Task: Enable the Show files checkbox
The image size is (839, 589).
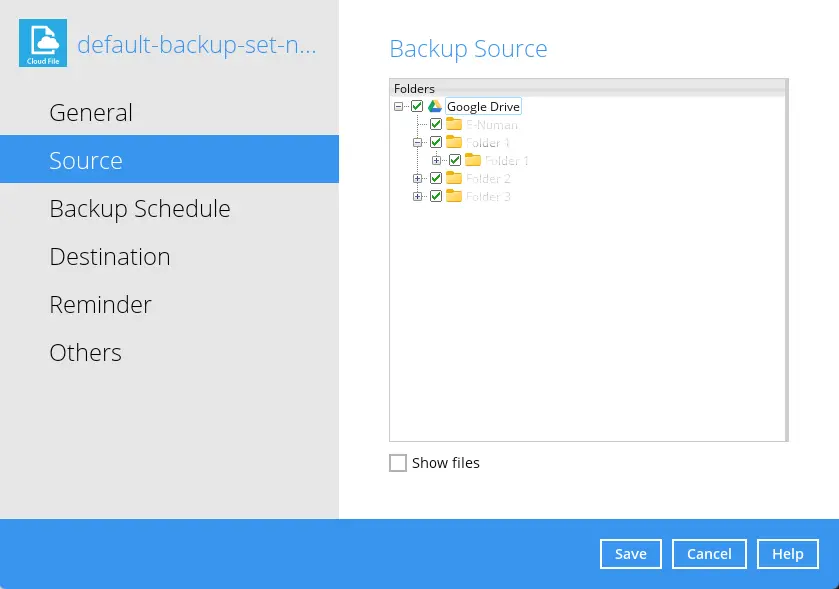Action: (398, 463)
